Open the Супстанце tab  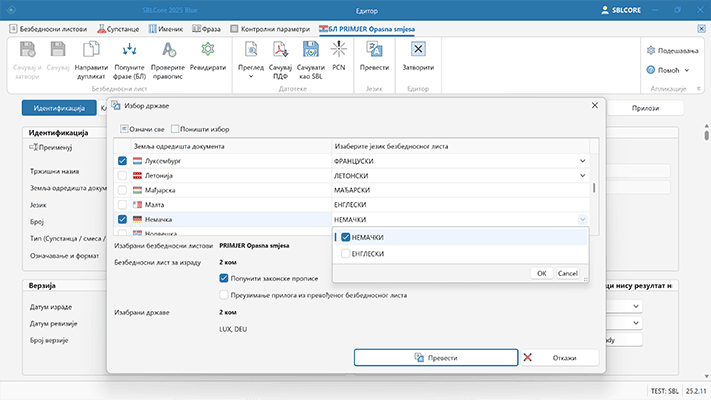(118, 29)
